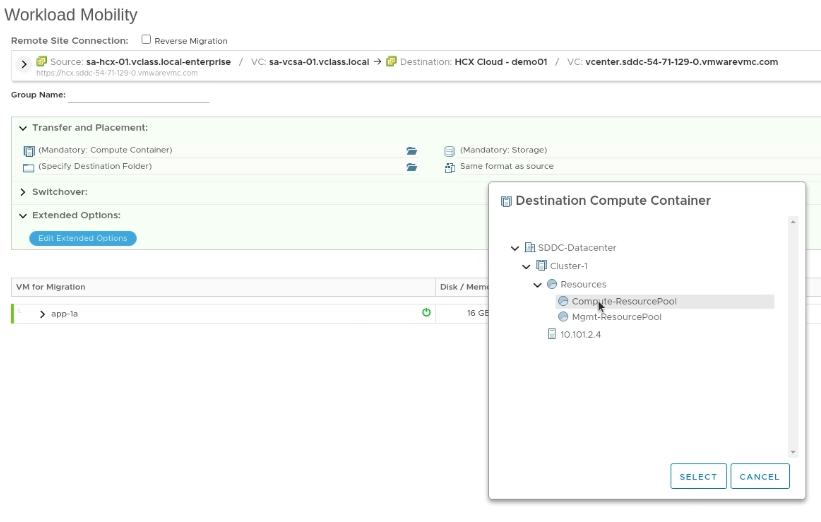Click the dialog scrollbar down arrow

[793, 452]
